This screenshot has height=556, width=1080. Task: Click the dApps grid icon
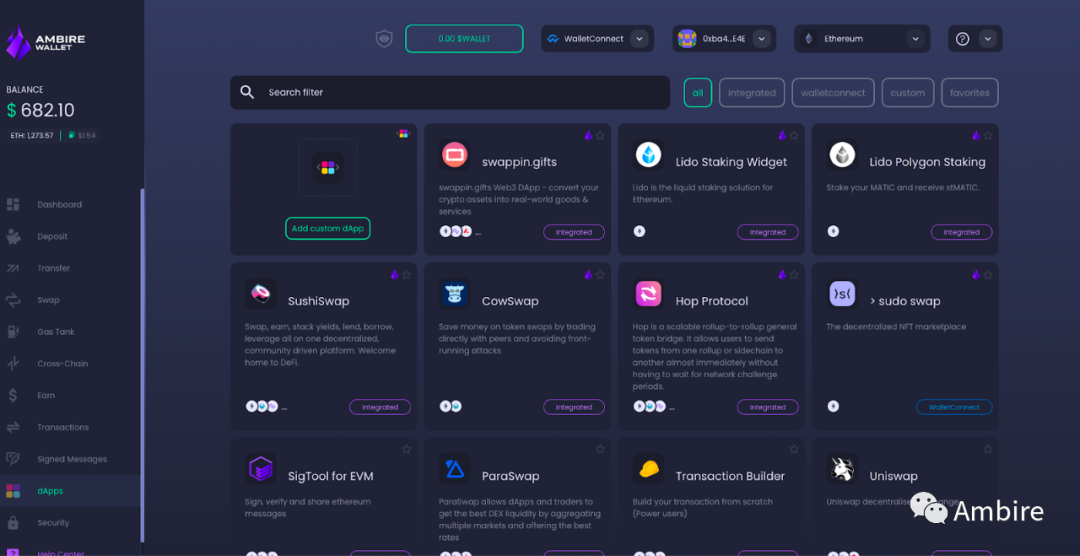click(x=13, y=491)
